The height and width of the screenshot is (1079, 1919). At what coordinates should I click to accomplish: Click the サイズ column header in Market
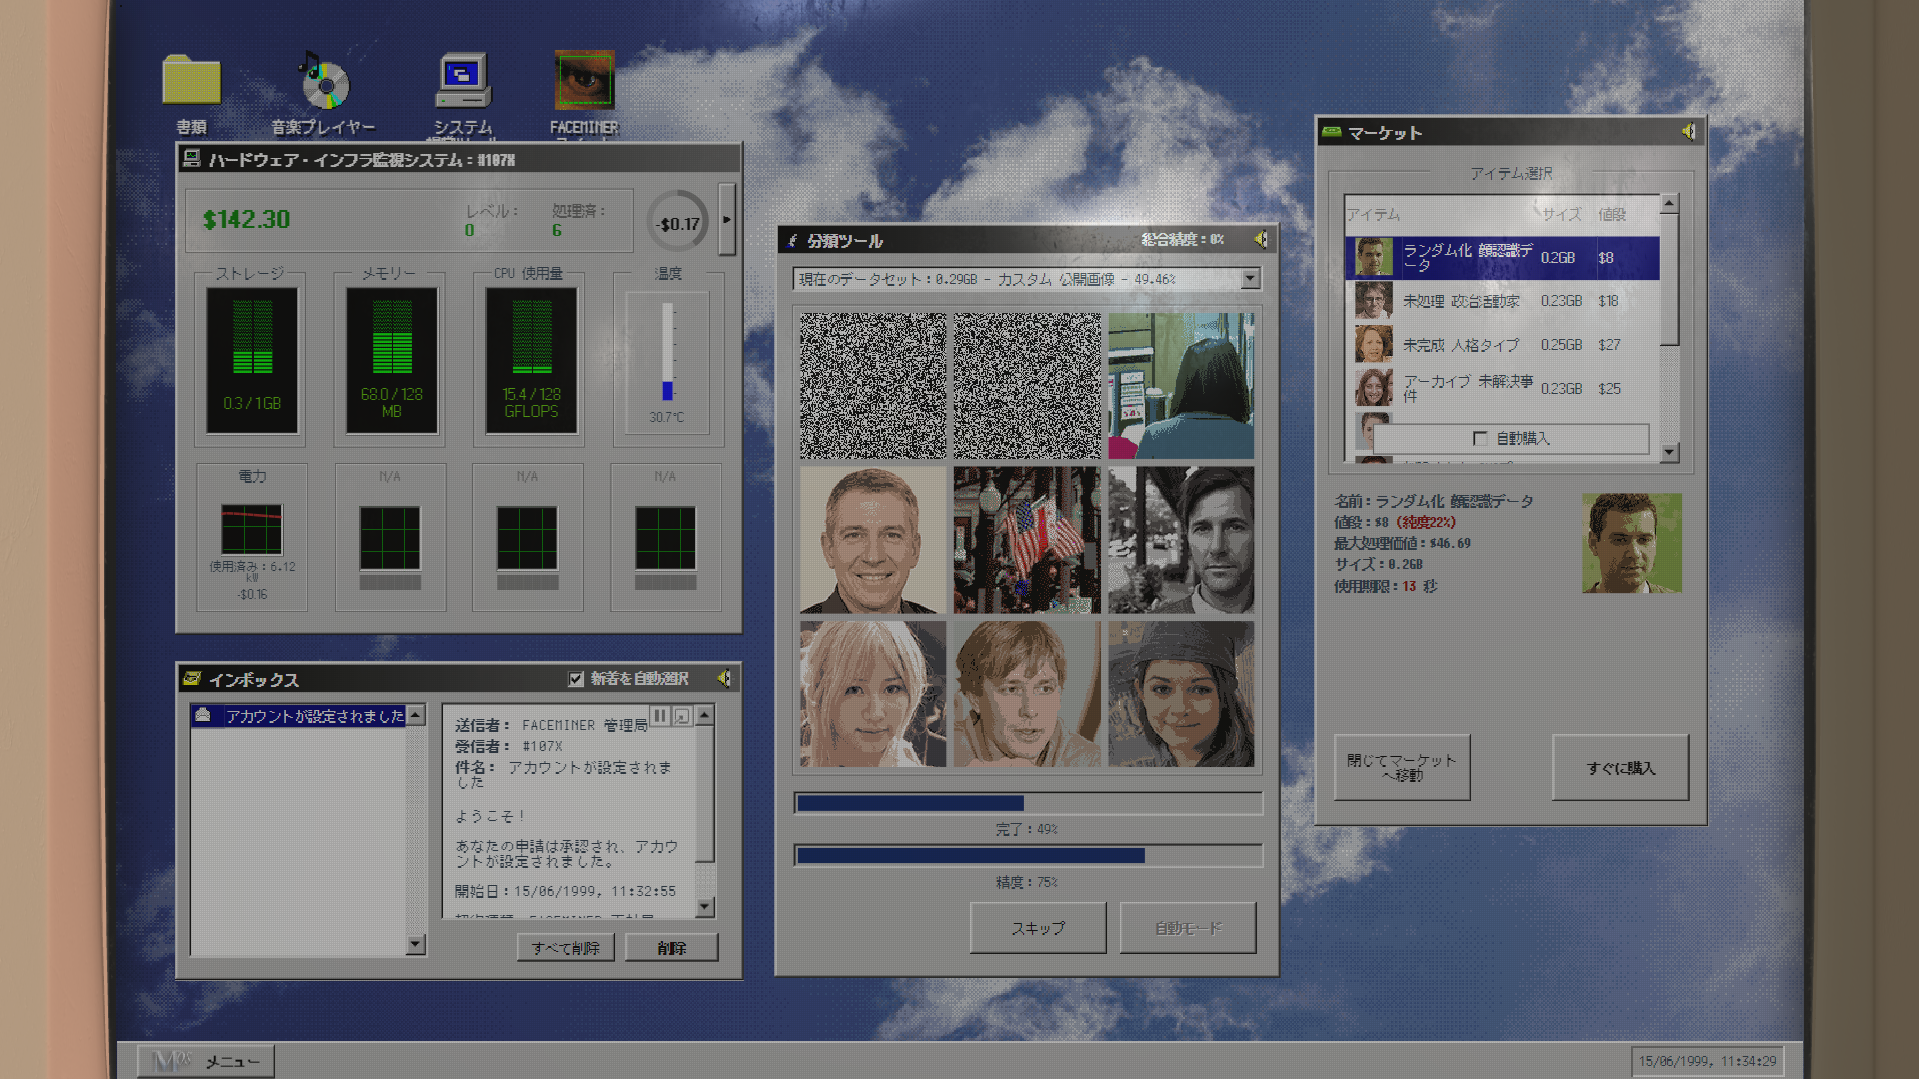coord(1561,215)
